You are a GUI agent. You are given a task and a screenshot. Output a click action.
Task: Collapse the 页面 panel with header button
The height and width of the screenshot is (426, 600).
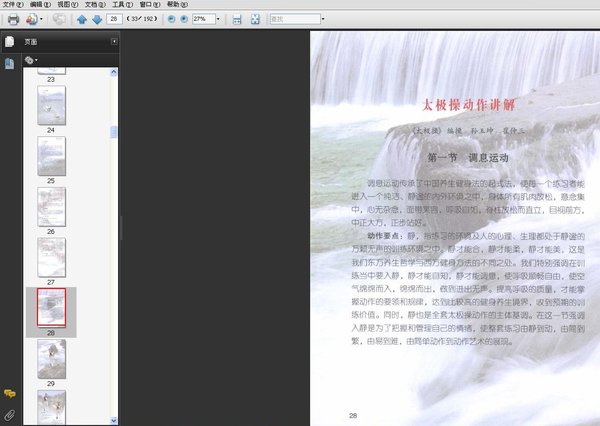pos(114,41)
